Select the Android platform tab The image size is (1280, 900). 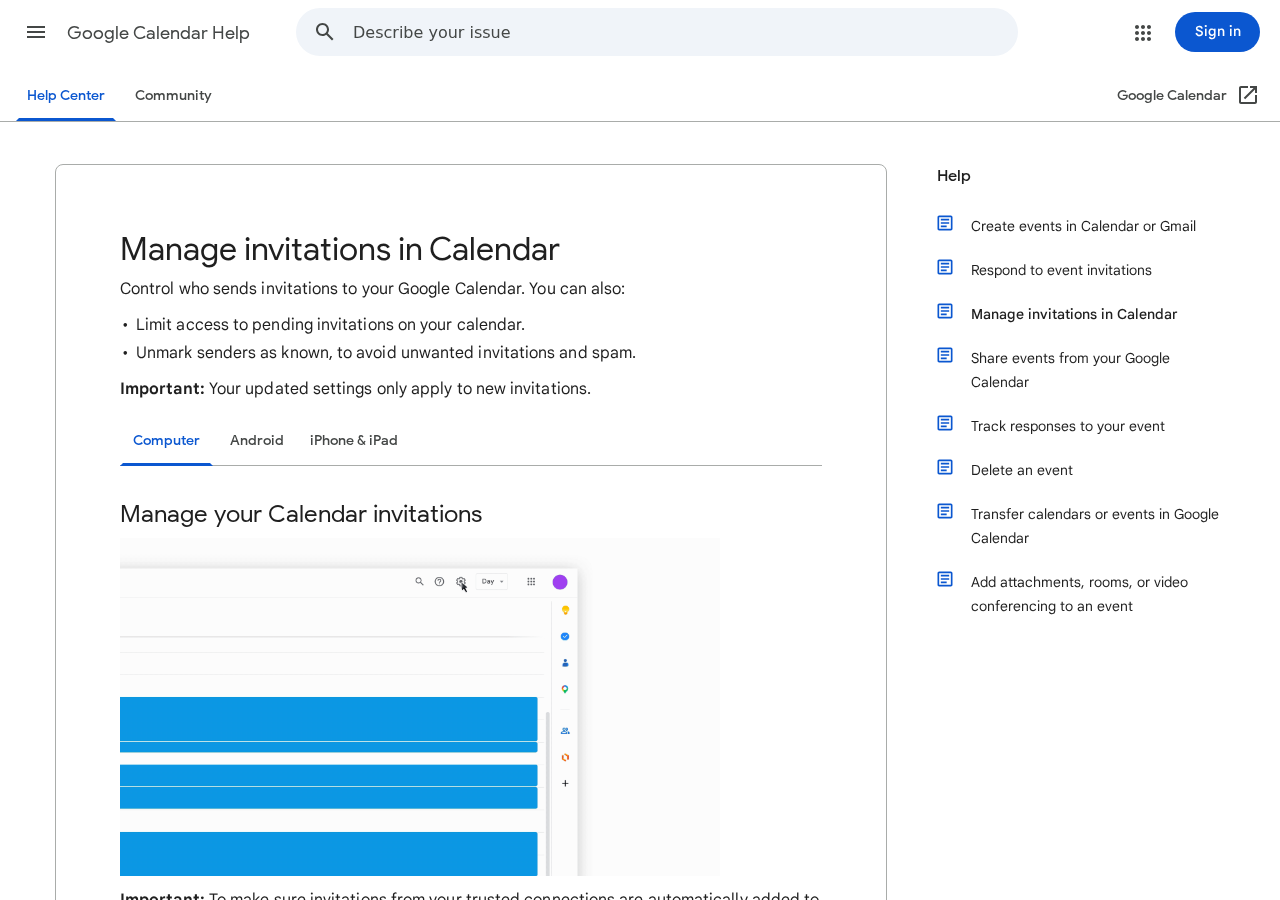pyautogui.click(x=257, y=441)
